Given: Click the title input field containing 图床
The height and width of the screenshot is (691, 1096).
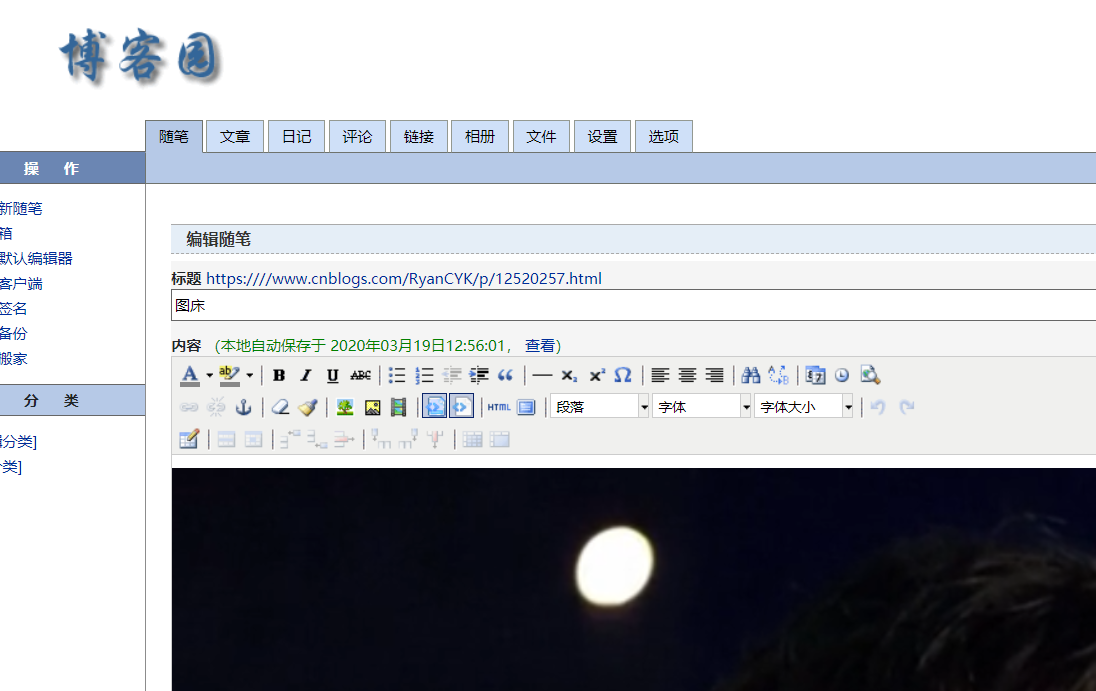Looking at the screenshot, I should pyautogui.click(x=633, y=305).
